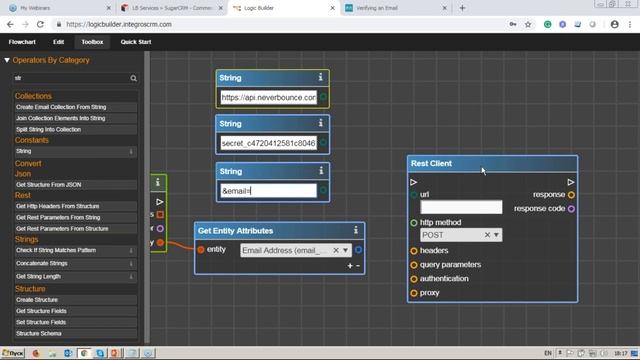Click the blue output port of Get Entity Attributes

pyautogui.click(x=358, y=249)
